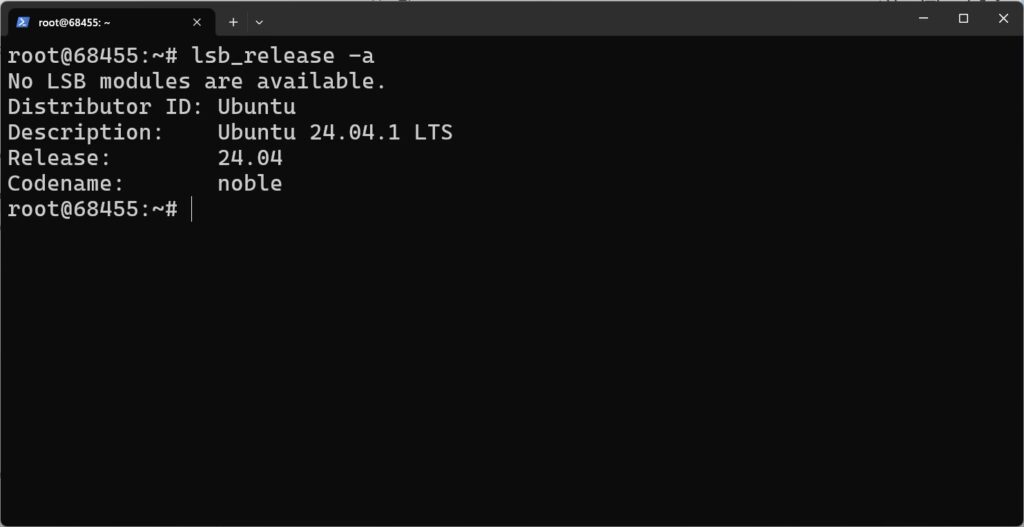
Task: Close the terminal window
Action: 1003,18
